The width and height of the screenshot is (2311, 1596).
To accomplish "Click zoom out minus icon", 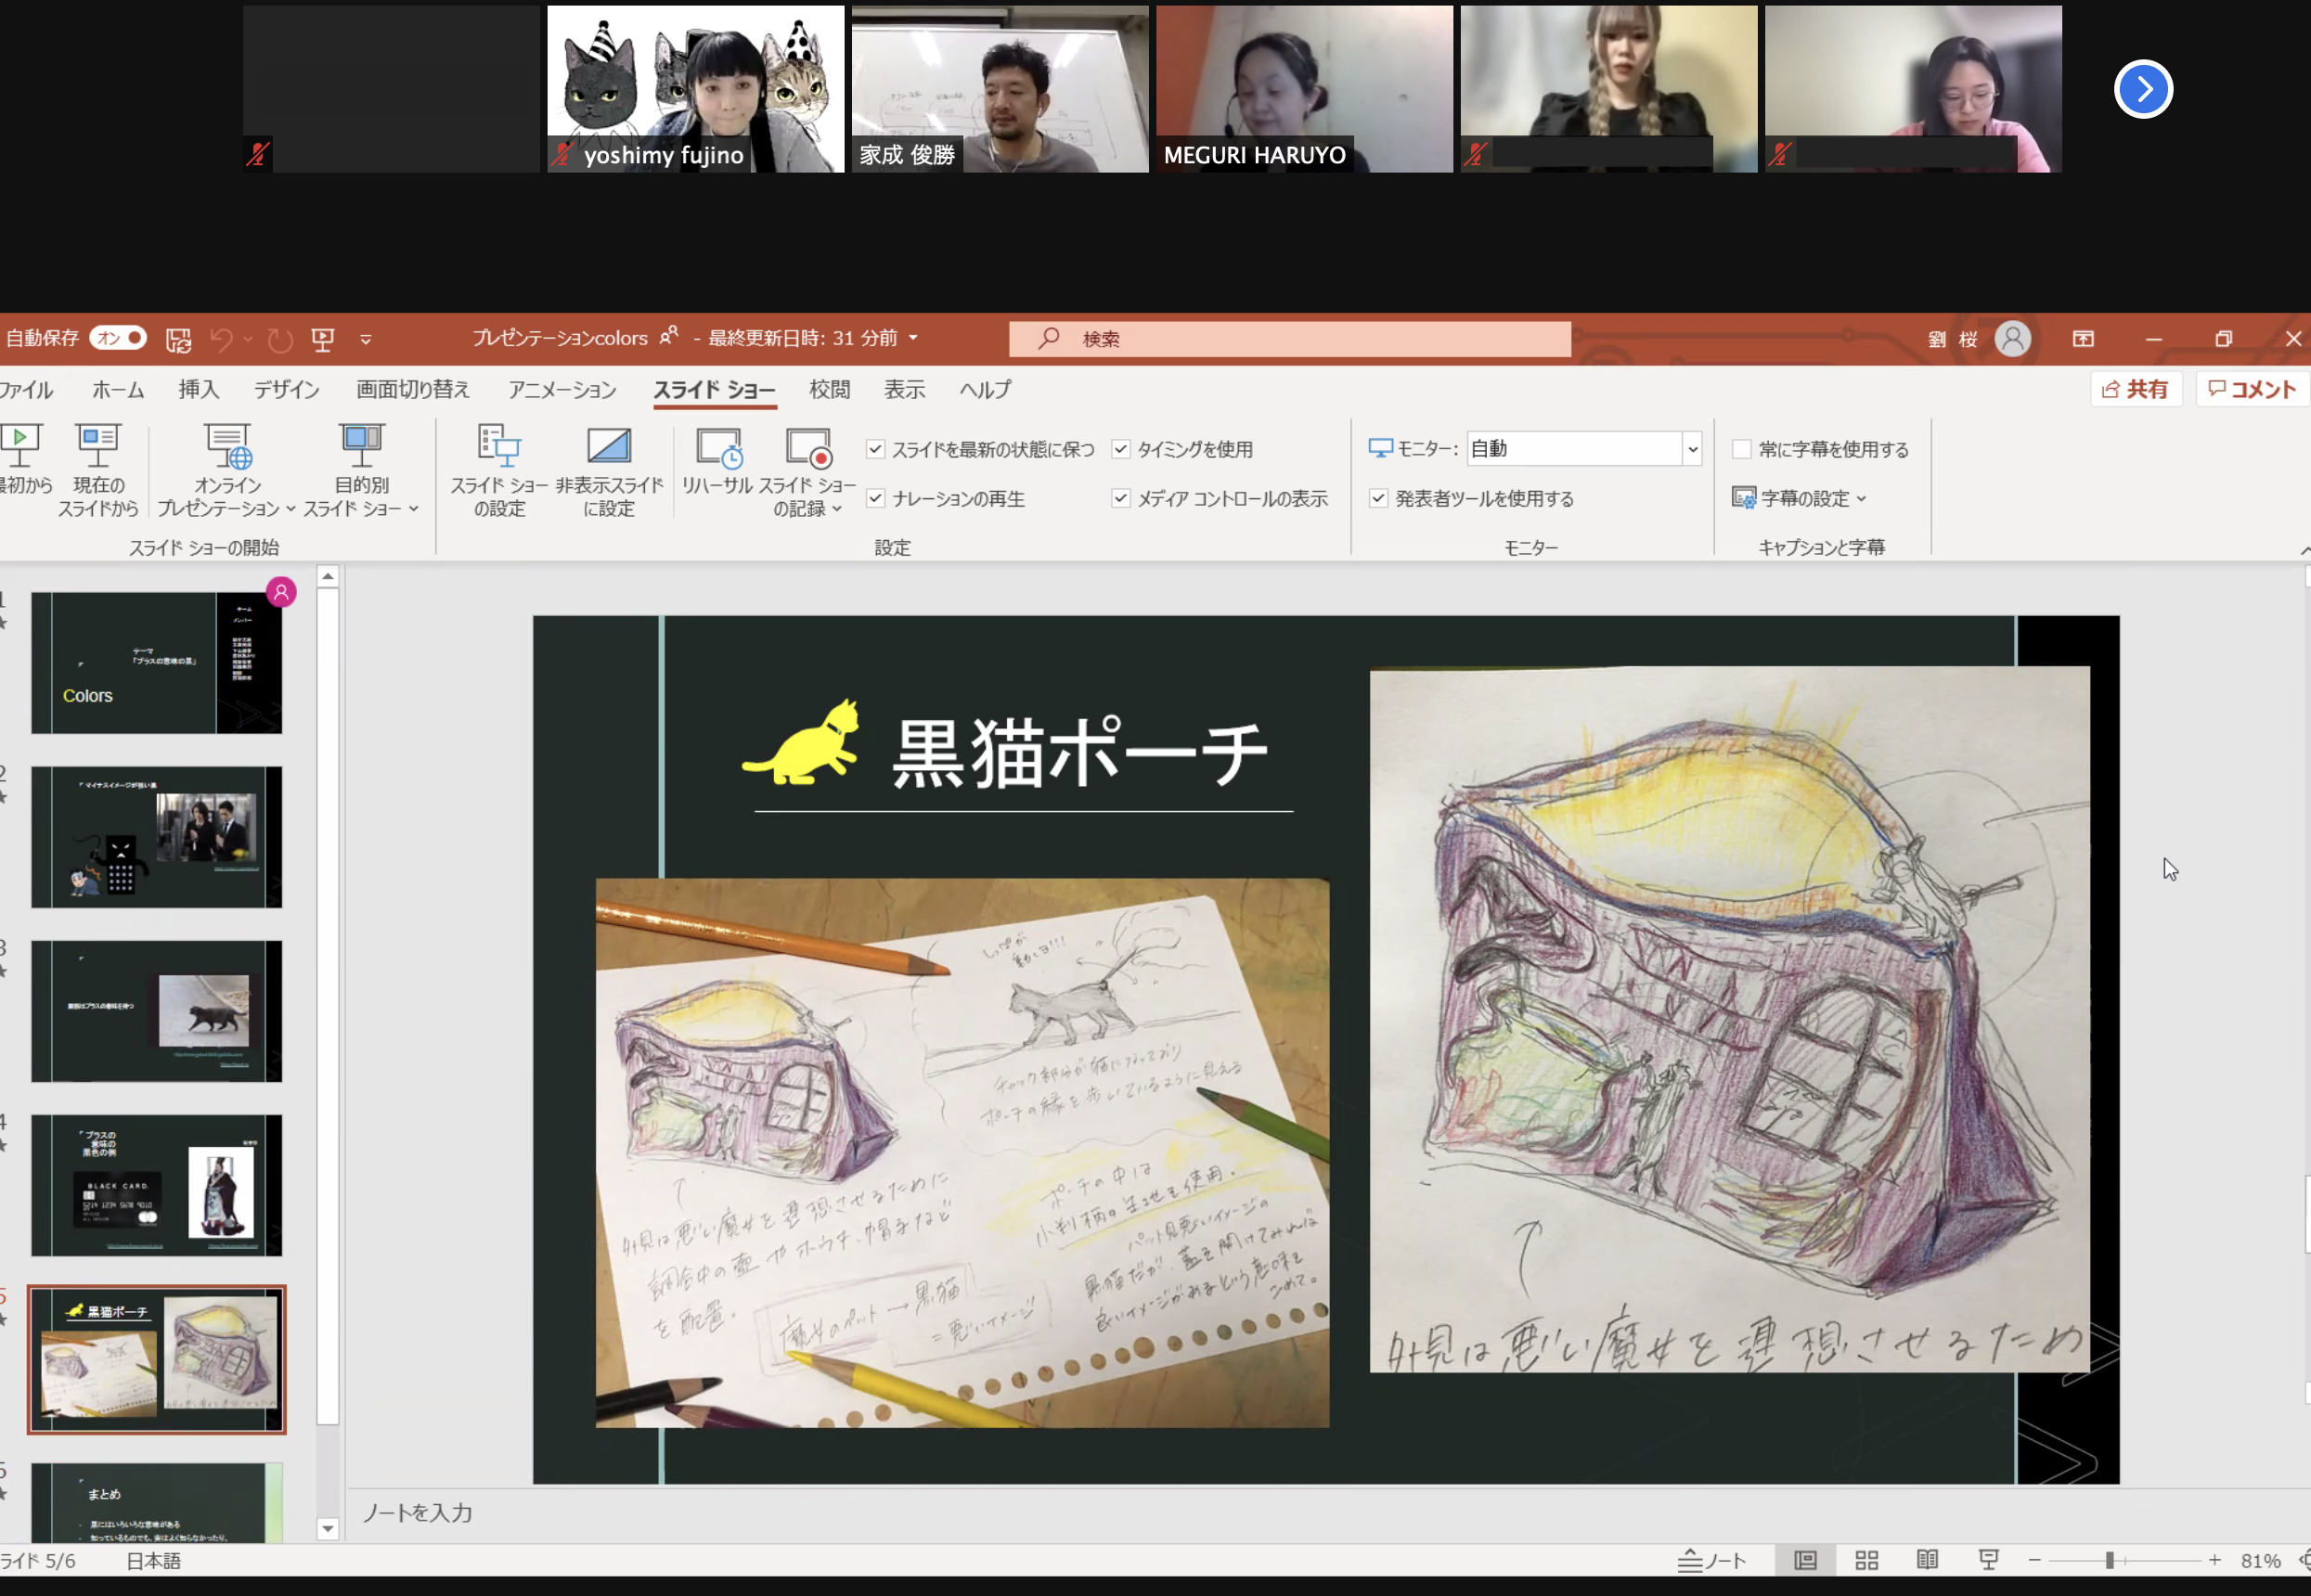I will coord(2034,1561).
